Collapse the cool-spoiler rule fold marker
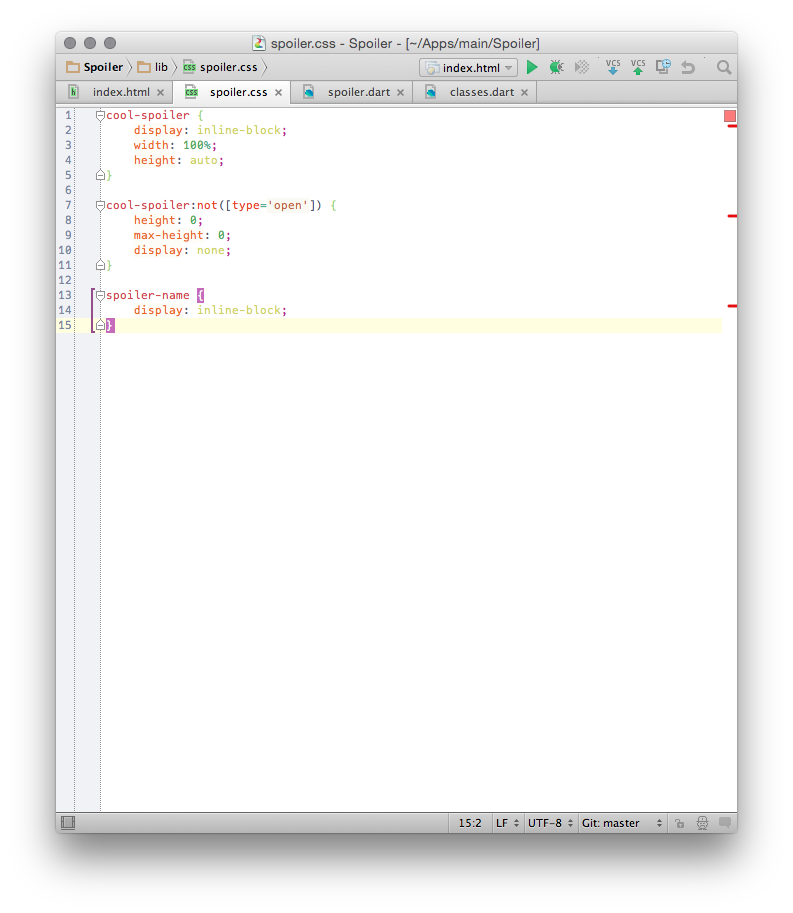793x913 pixels. [x=100, y=115]
